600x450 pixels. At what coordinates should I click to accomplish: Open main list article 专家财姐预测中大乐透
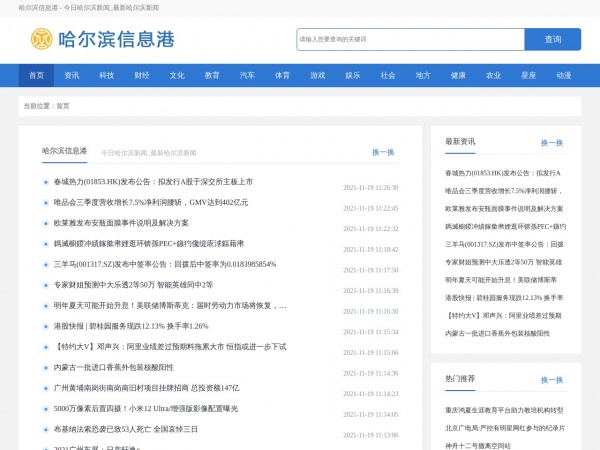pos(133,285)
